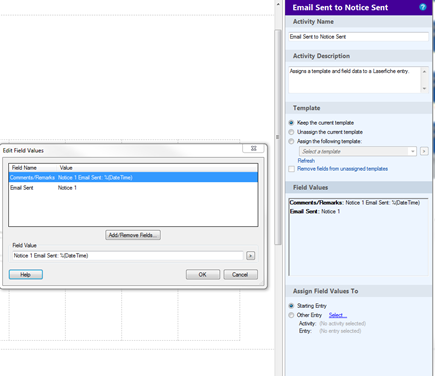The height and width of the screenshot is (376, 435).
Task: Click Email Sent: Notice 1 in Field Values panel
Action: point(315,211)
